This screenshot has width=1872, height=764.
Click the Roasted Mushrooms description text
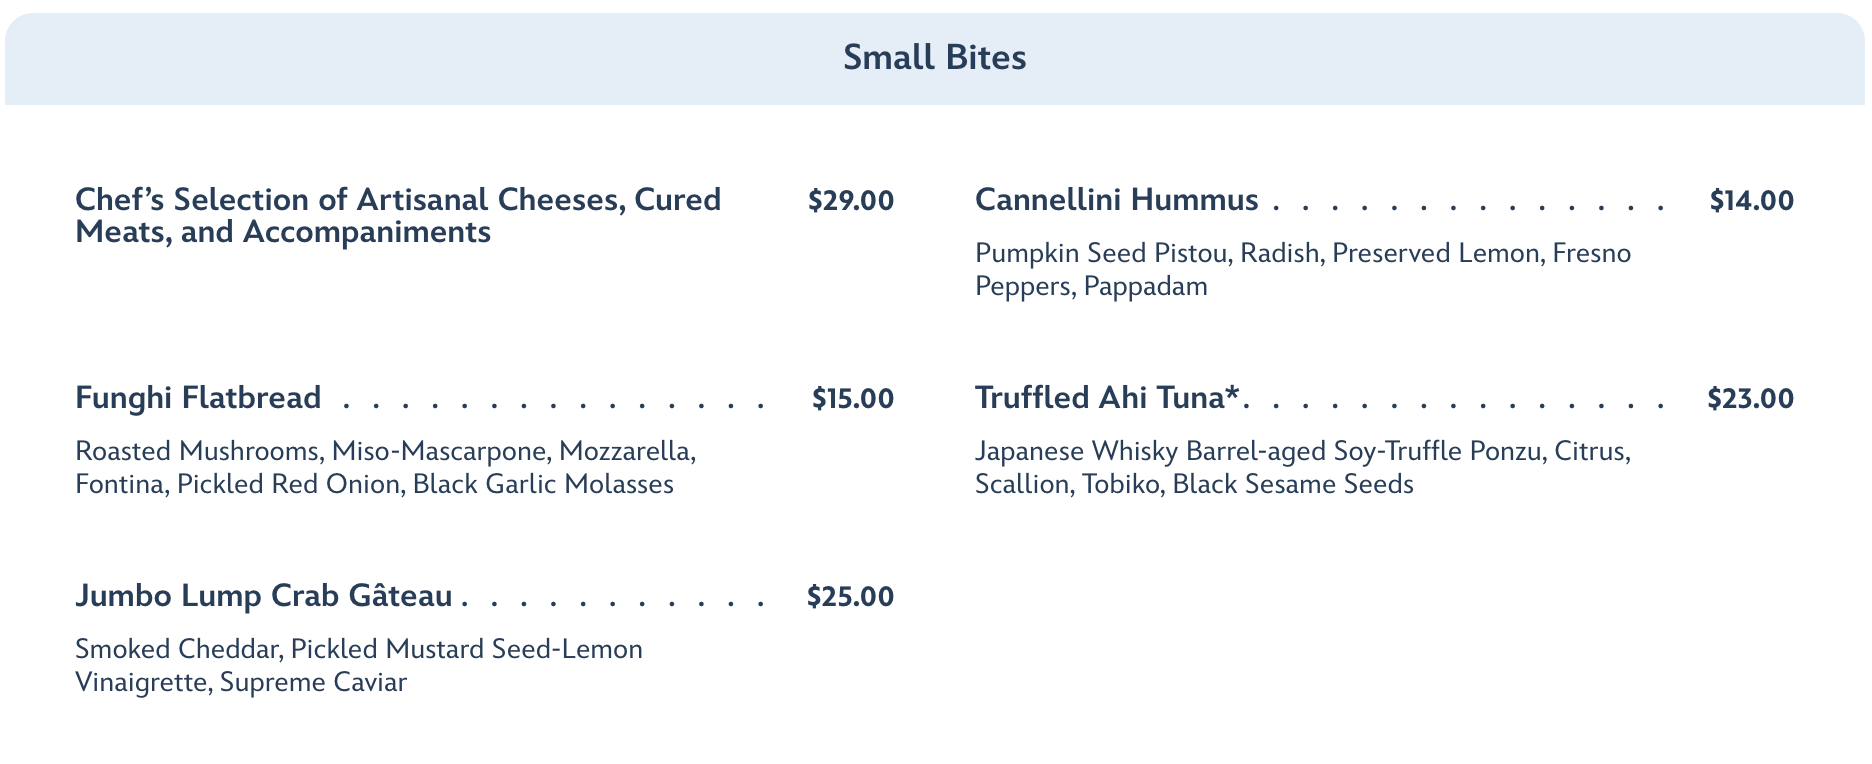(x=385, y=467)
